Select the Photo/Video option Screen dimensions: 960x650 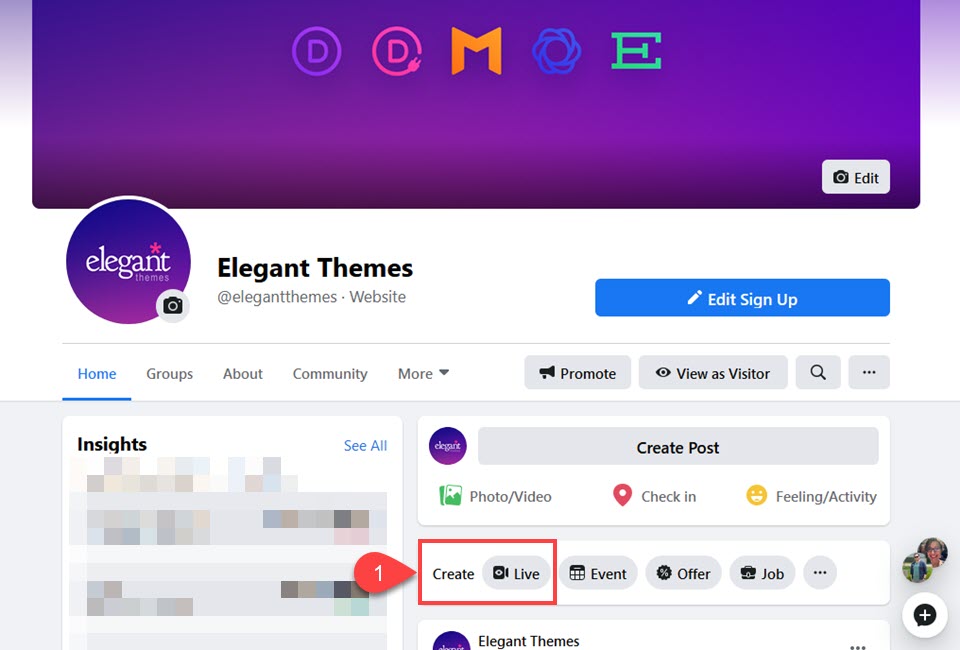tap(495, 496)
